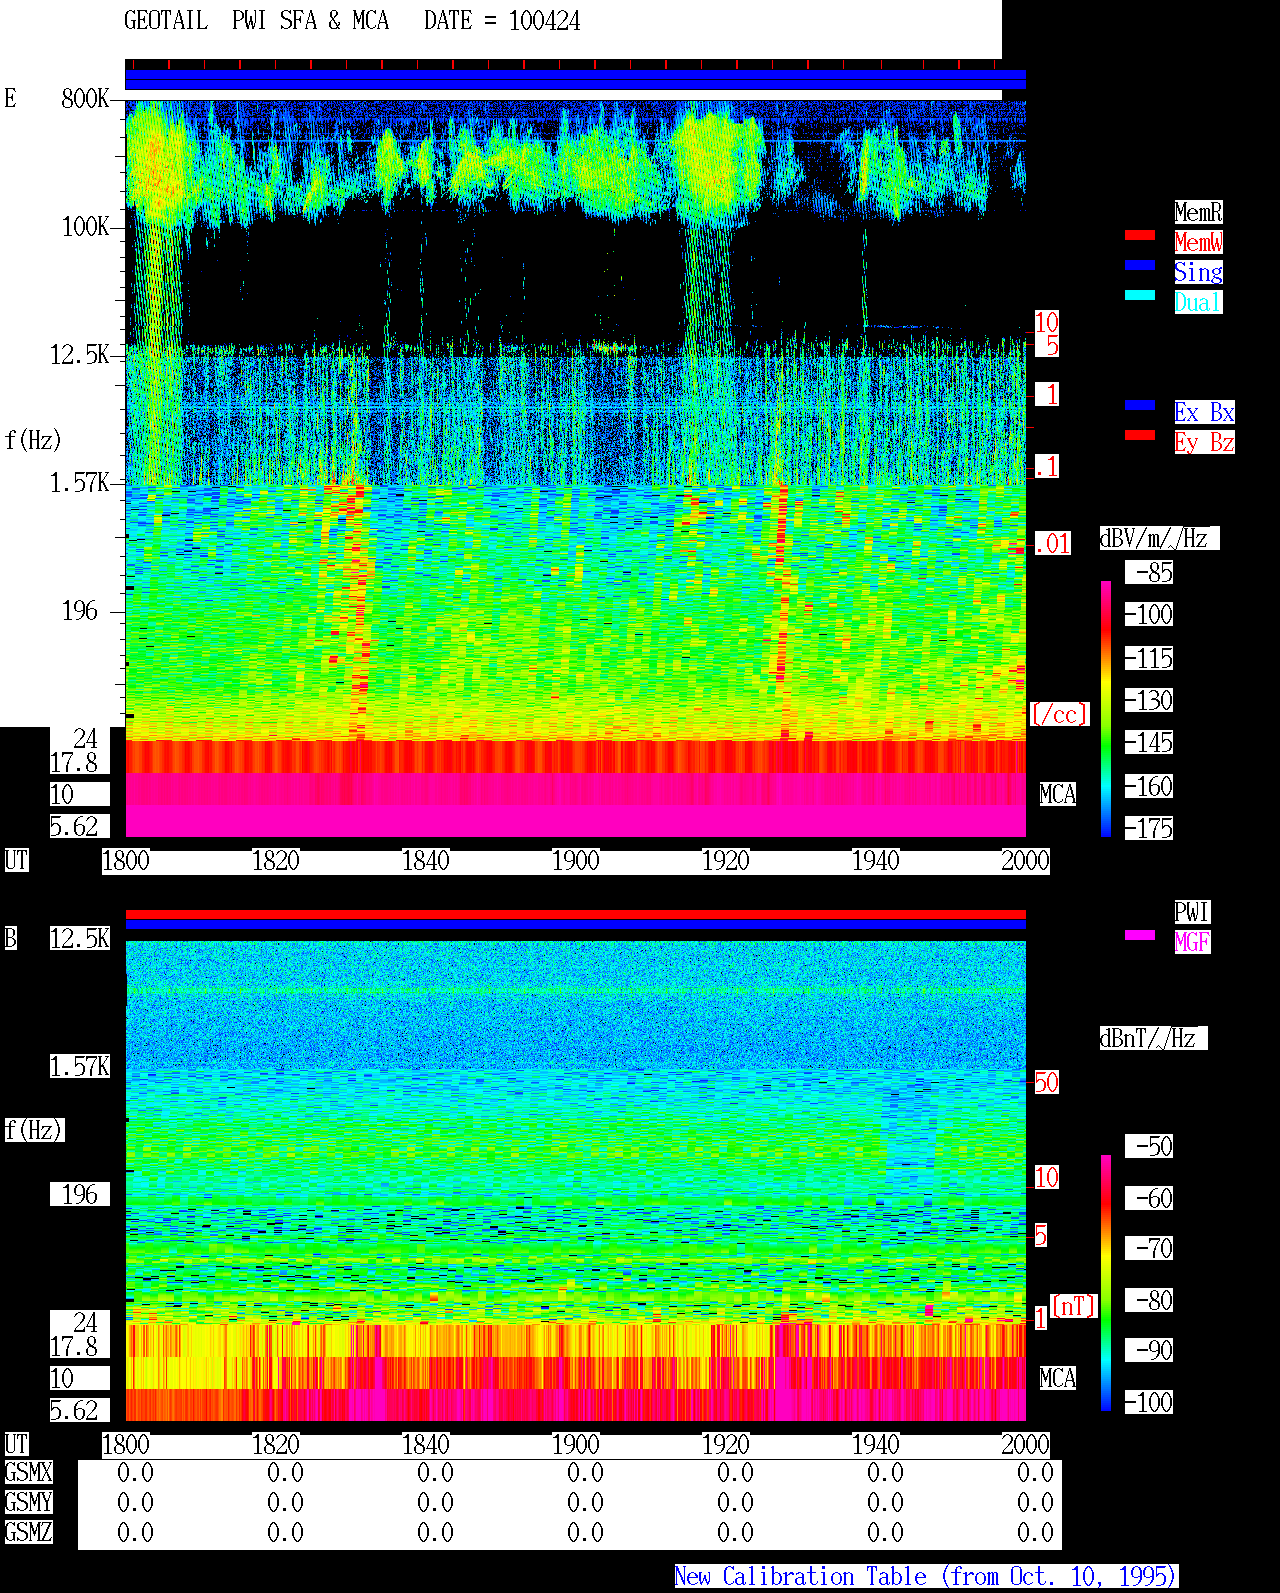Click the PWI legend label
The width and height of the screenshot is (1280, 1593).
(x=1192, y=912)
